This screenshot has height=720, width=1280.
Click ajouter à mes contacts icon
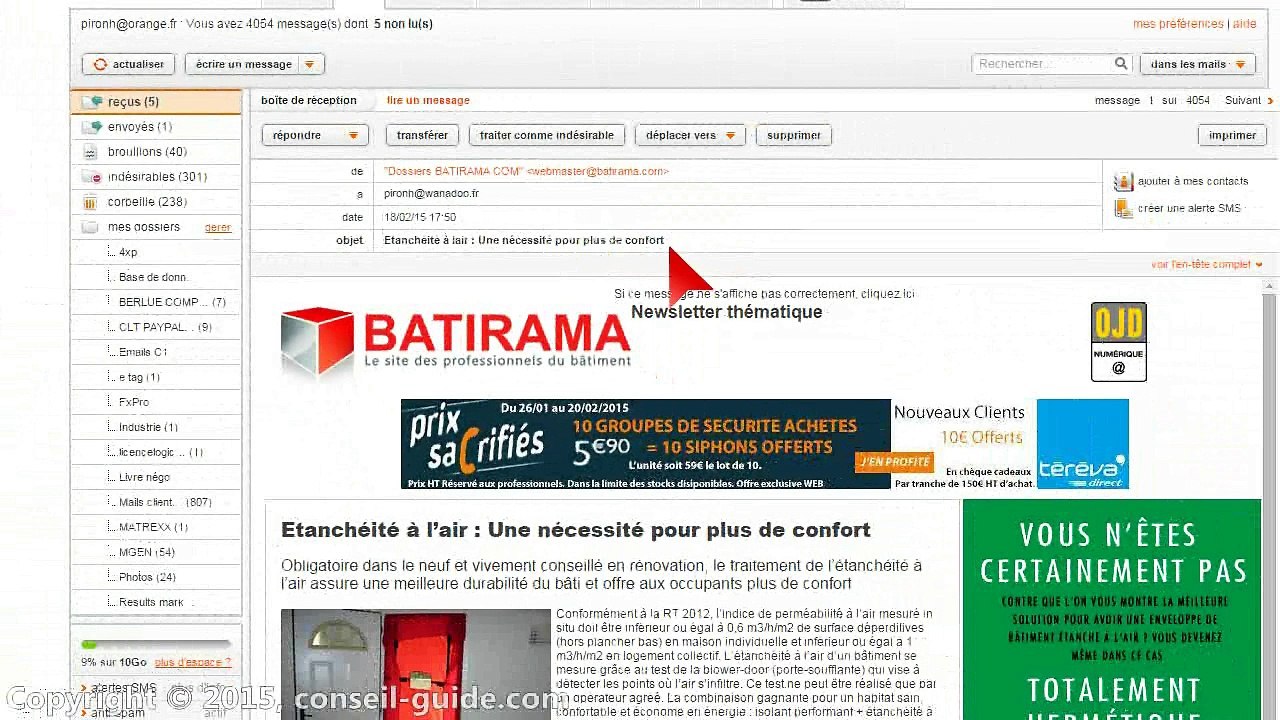click(1123, 181)
